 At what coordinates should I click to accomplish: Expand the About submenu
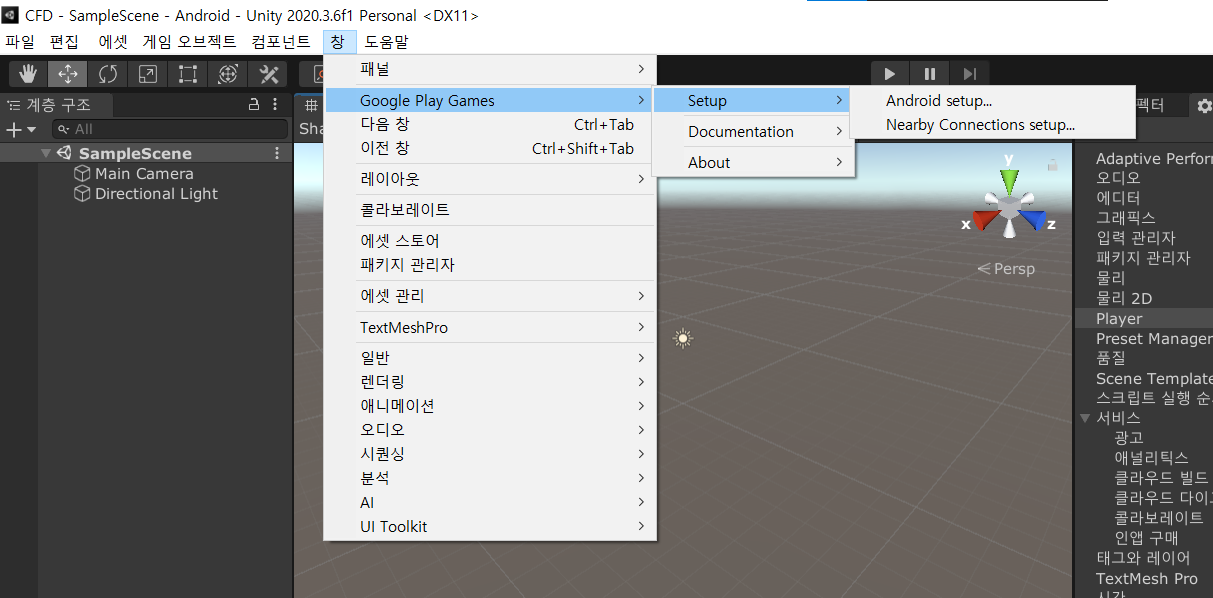[x=753, y=162]
